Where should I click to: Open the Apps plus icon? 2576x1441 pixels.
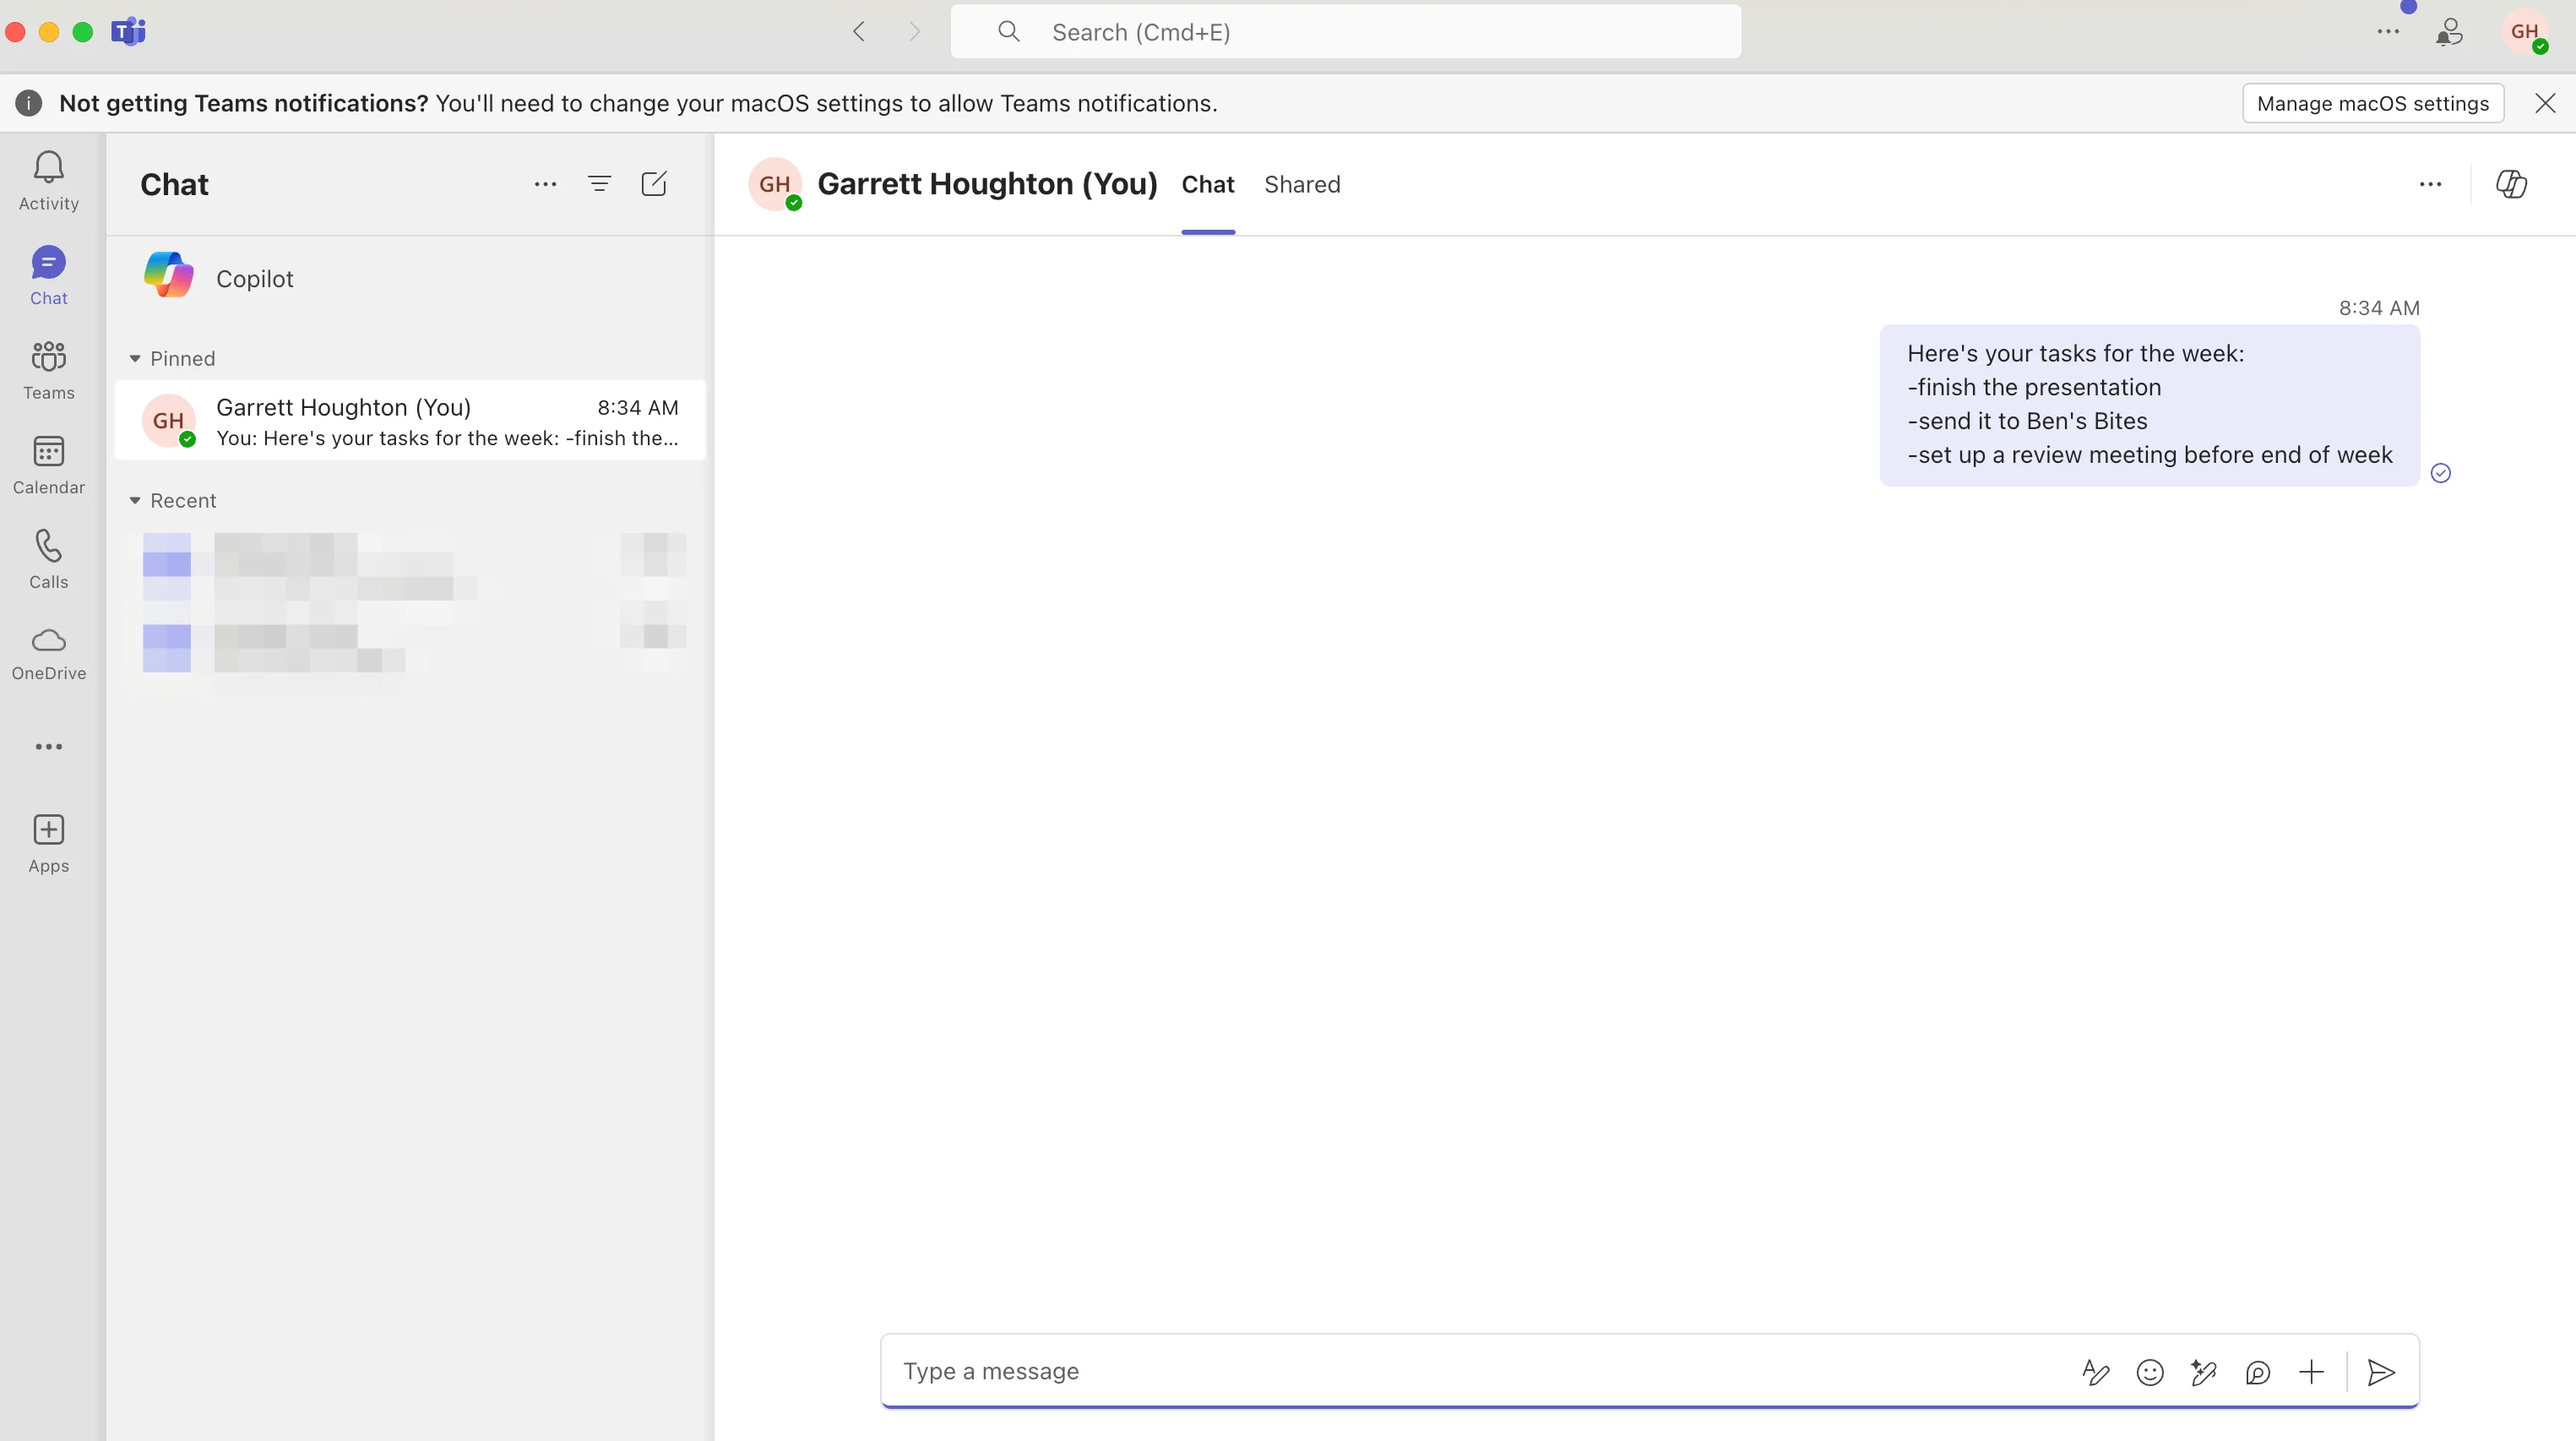click(48, 843)
